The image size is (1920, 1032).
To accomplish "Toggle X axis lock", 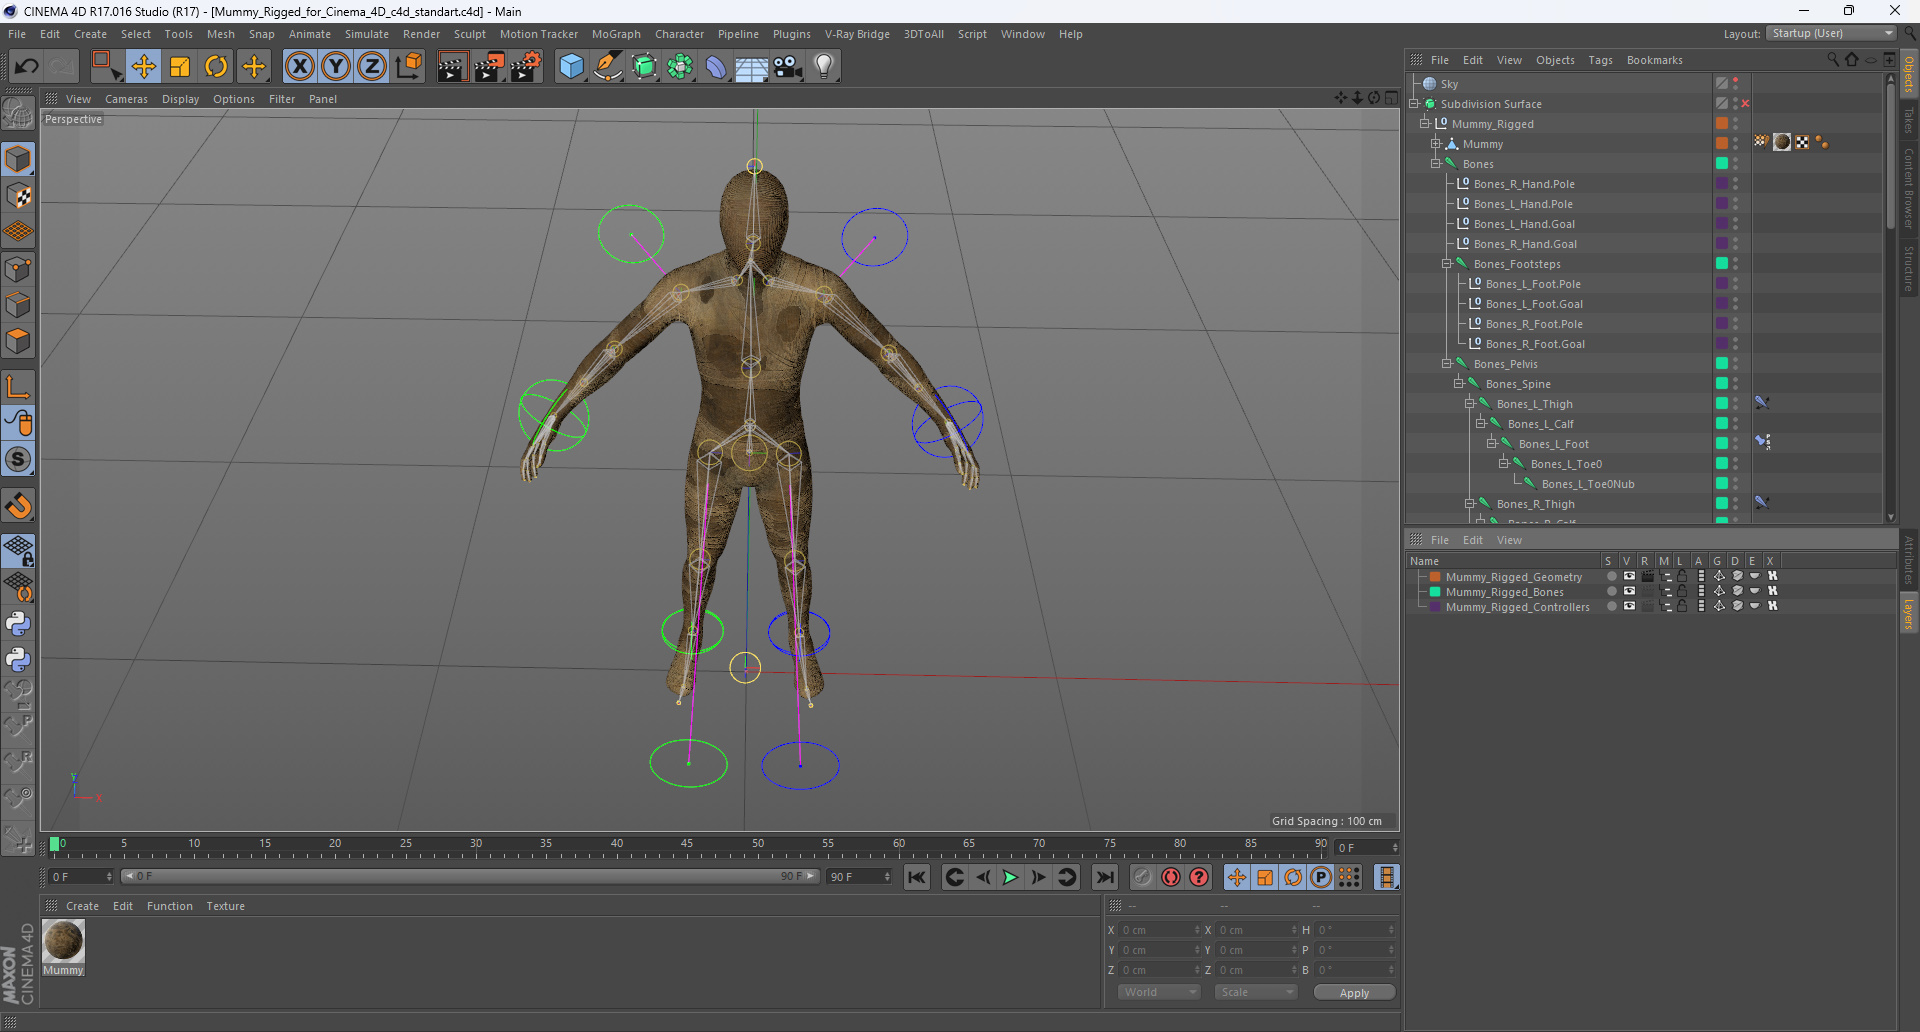I will pyautogui.click(x=299, y=67).
